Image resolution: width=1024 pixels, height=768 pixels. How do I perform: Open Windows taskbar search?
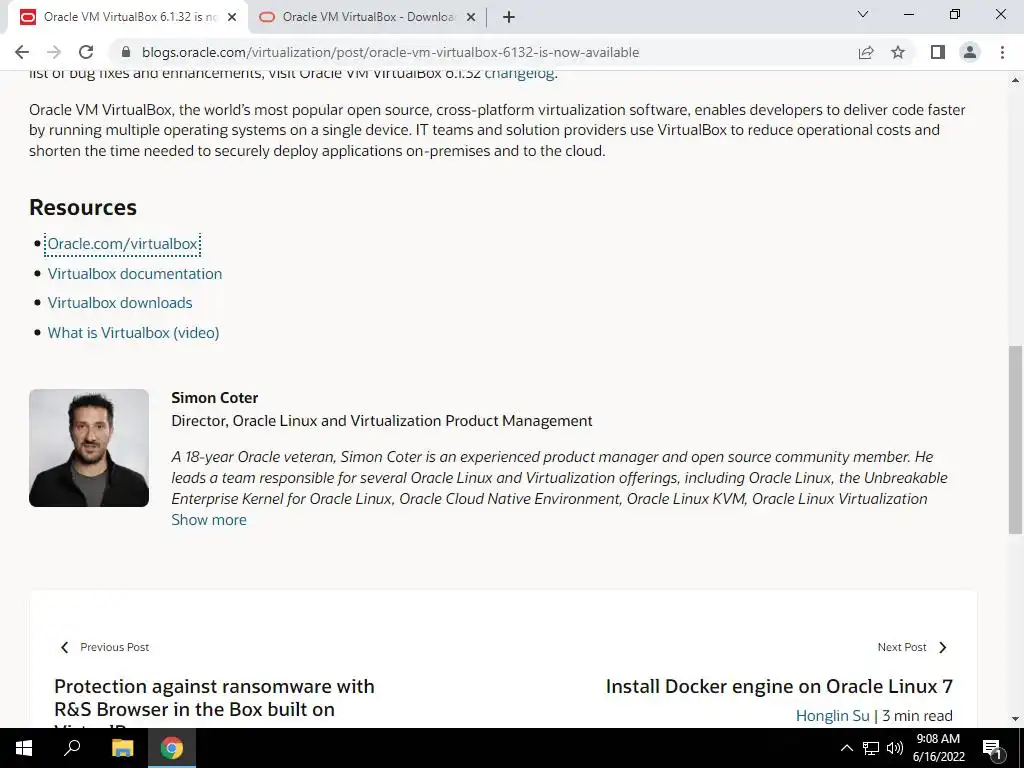(72, 748)
